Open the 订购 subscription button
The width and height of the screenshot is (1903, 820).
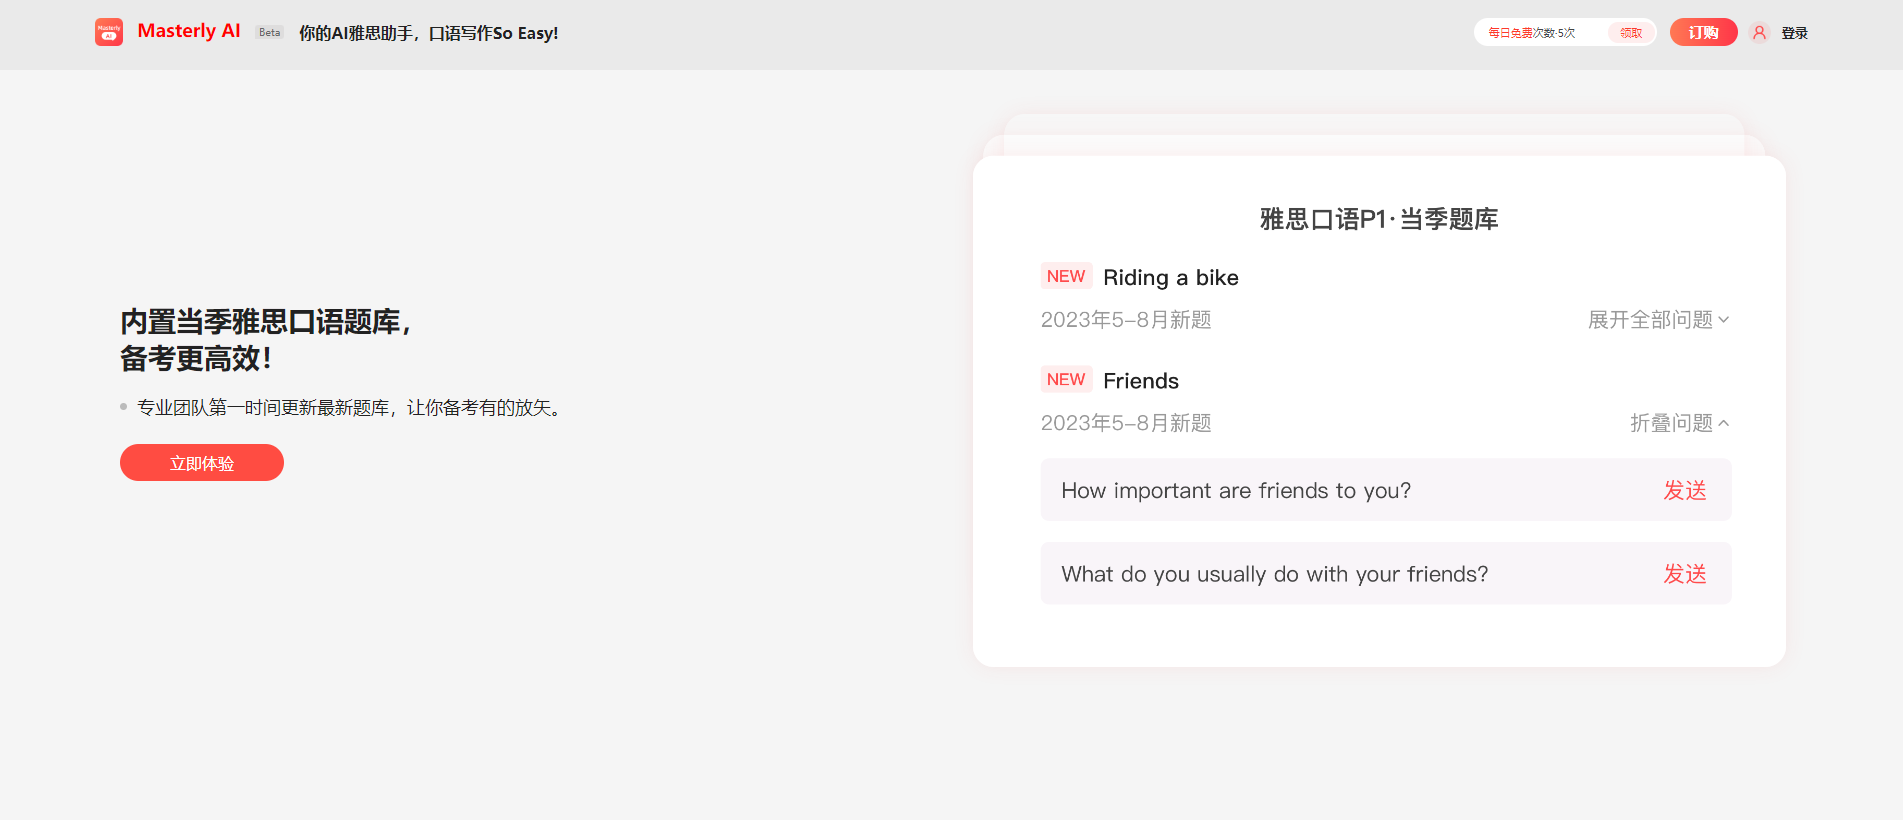[x=1703, y=33]
